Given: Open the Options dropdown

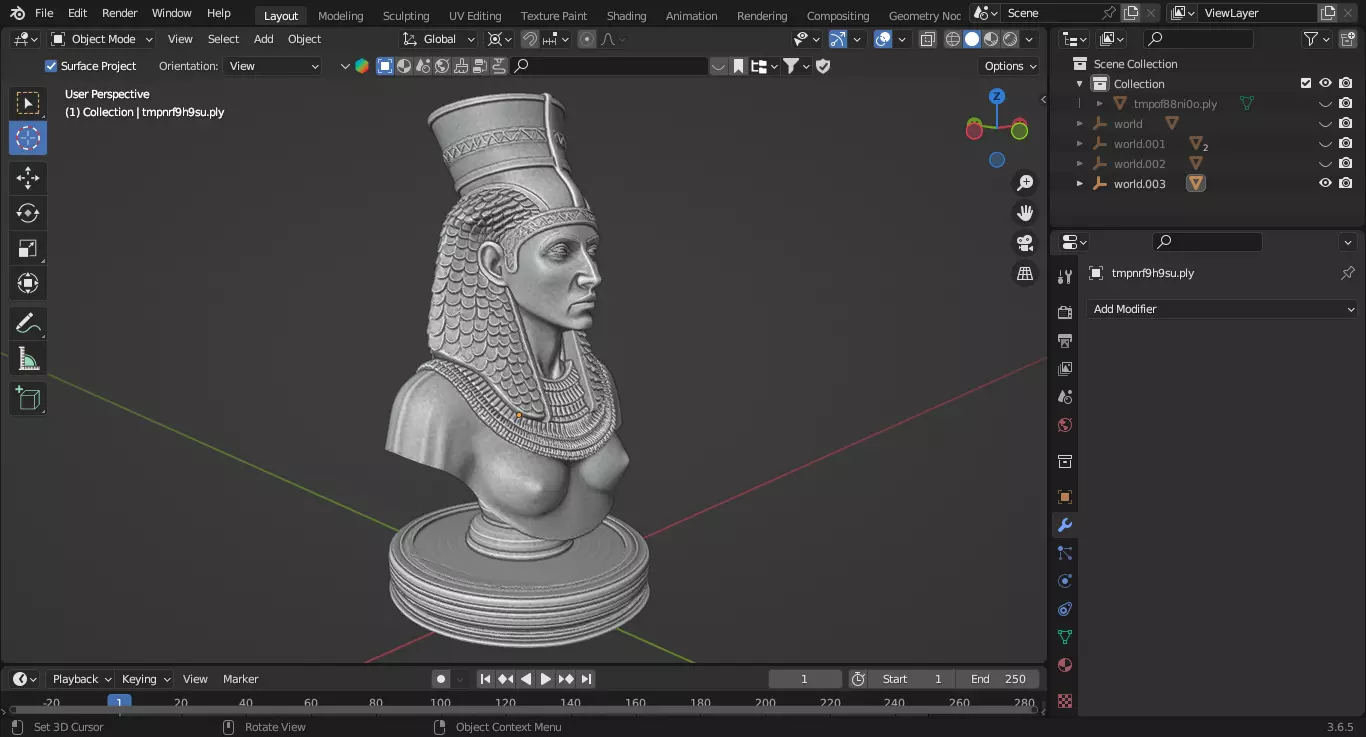Looking at the screenshot, I should [1010, 66].
